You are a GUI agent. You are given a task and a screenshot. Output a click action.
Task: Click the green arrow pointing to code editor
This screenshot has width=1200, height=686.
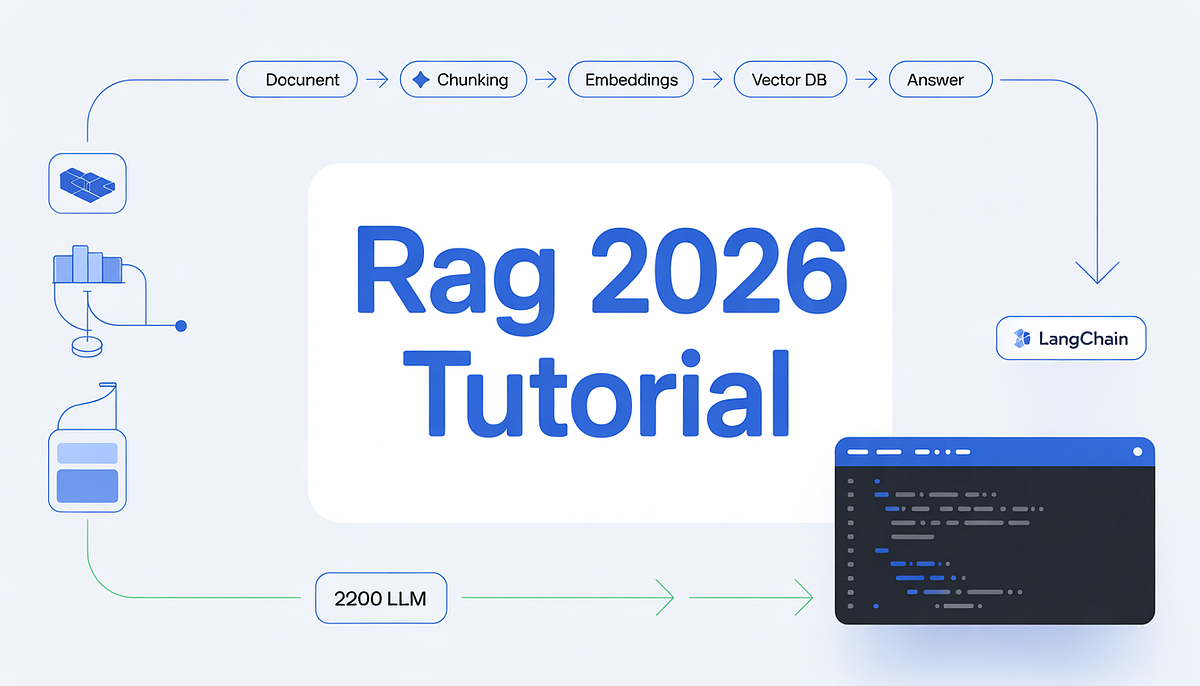point(750,599)
